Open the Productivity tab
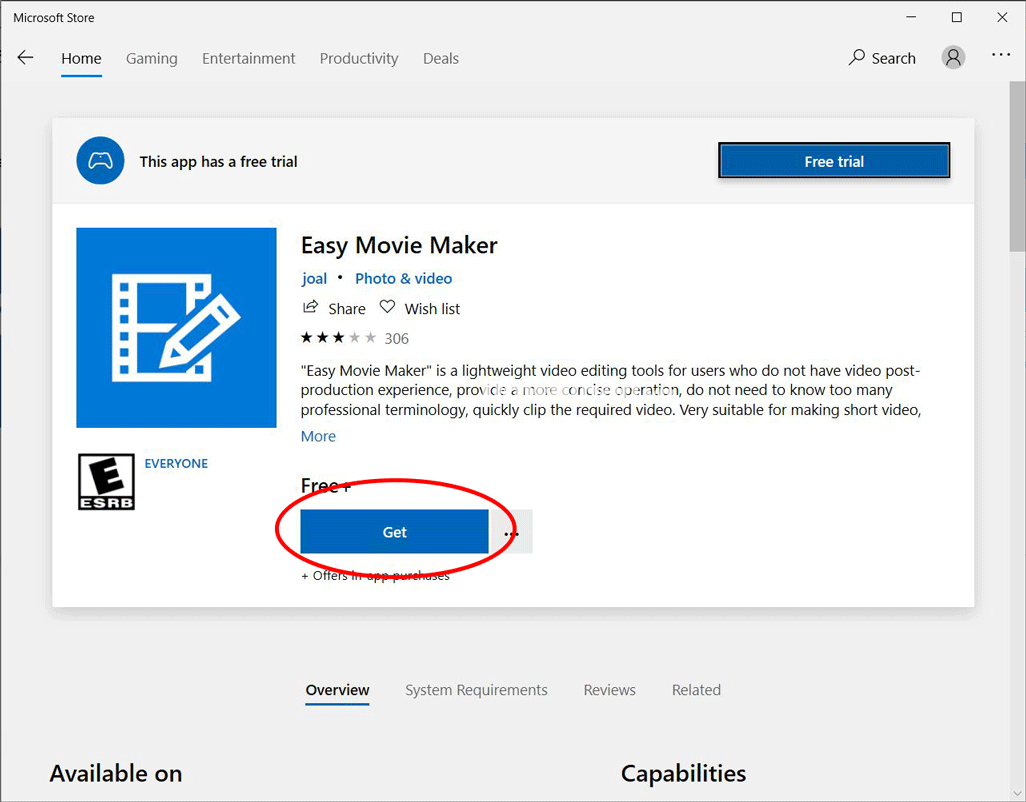Screen dimensions: 1026x802 click(358, 58)
